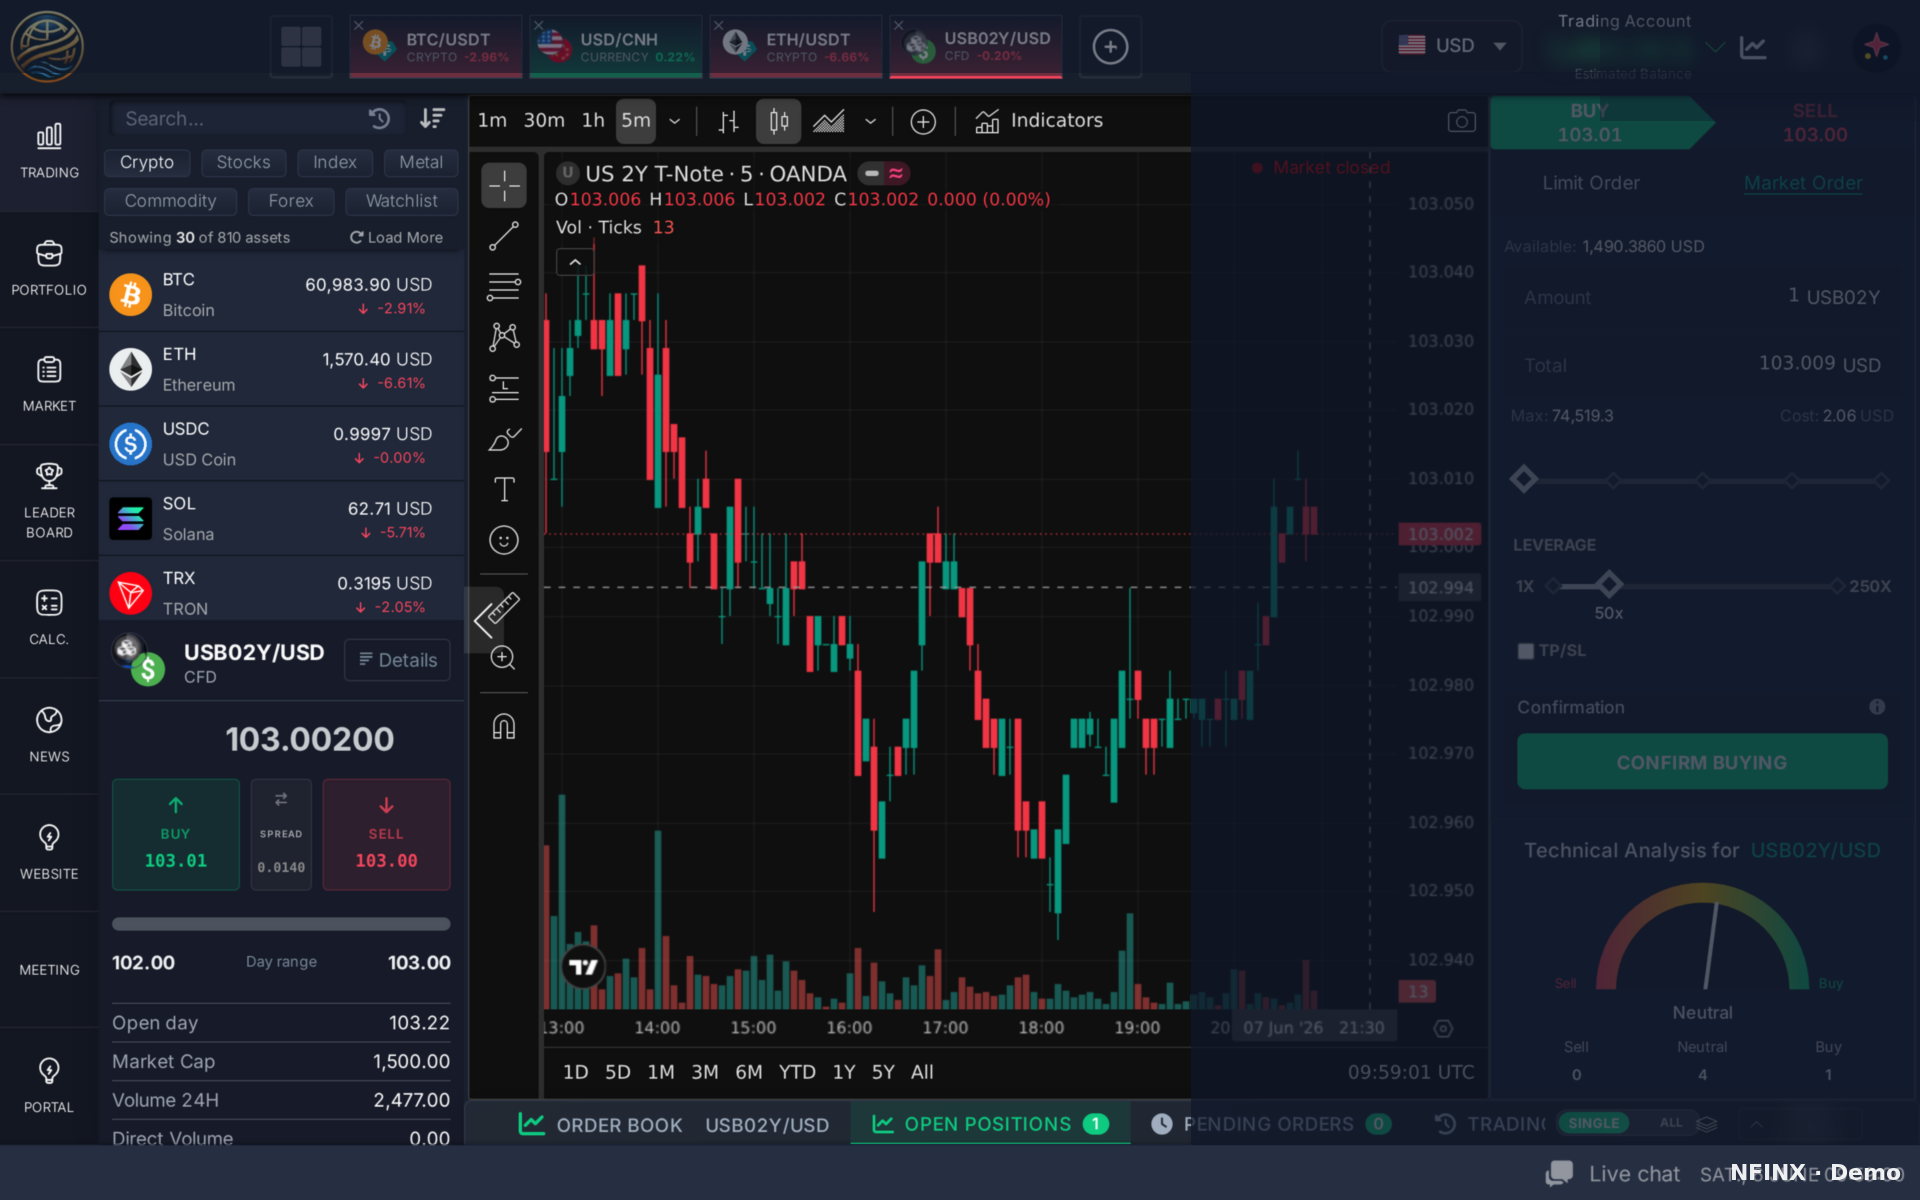
Task: Open the Pending Orders tab
Action: tap(1270, 1124)
